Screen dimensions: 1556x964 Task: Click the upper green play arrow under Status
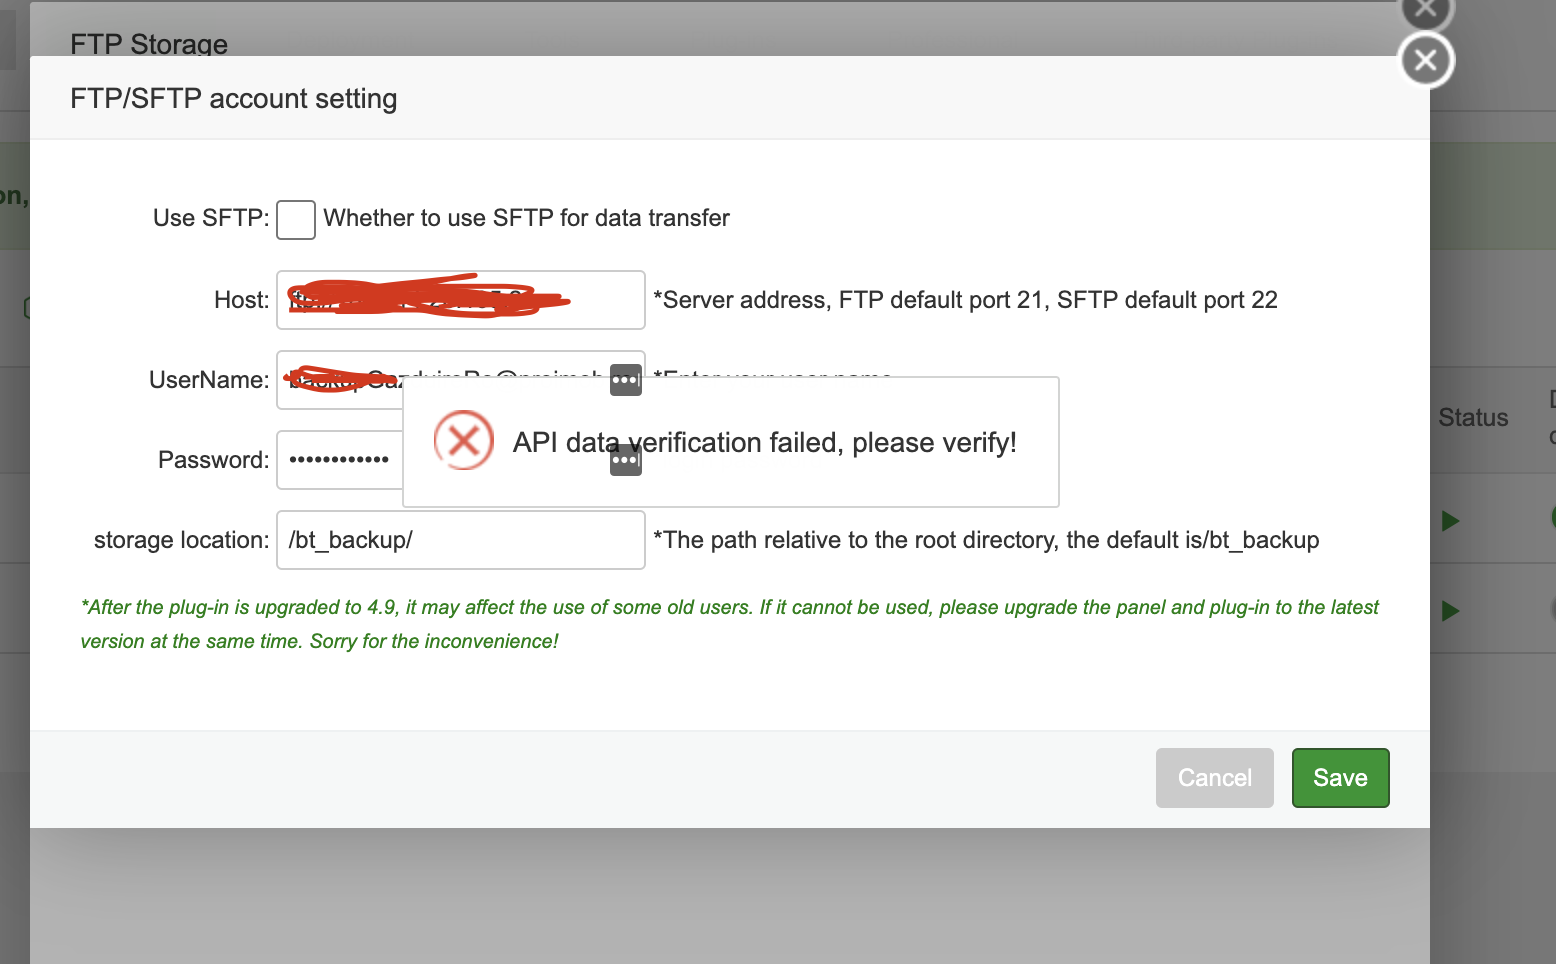click(1450, 521)
